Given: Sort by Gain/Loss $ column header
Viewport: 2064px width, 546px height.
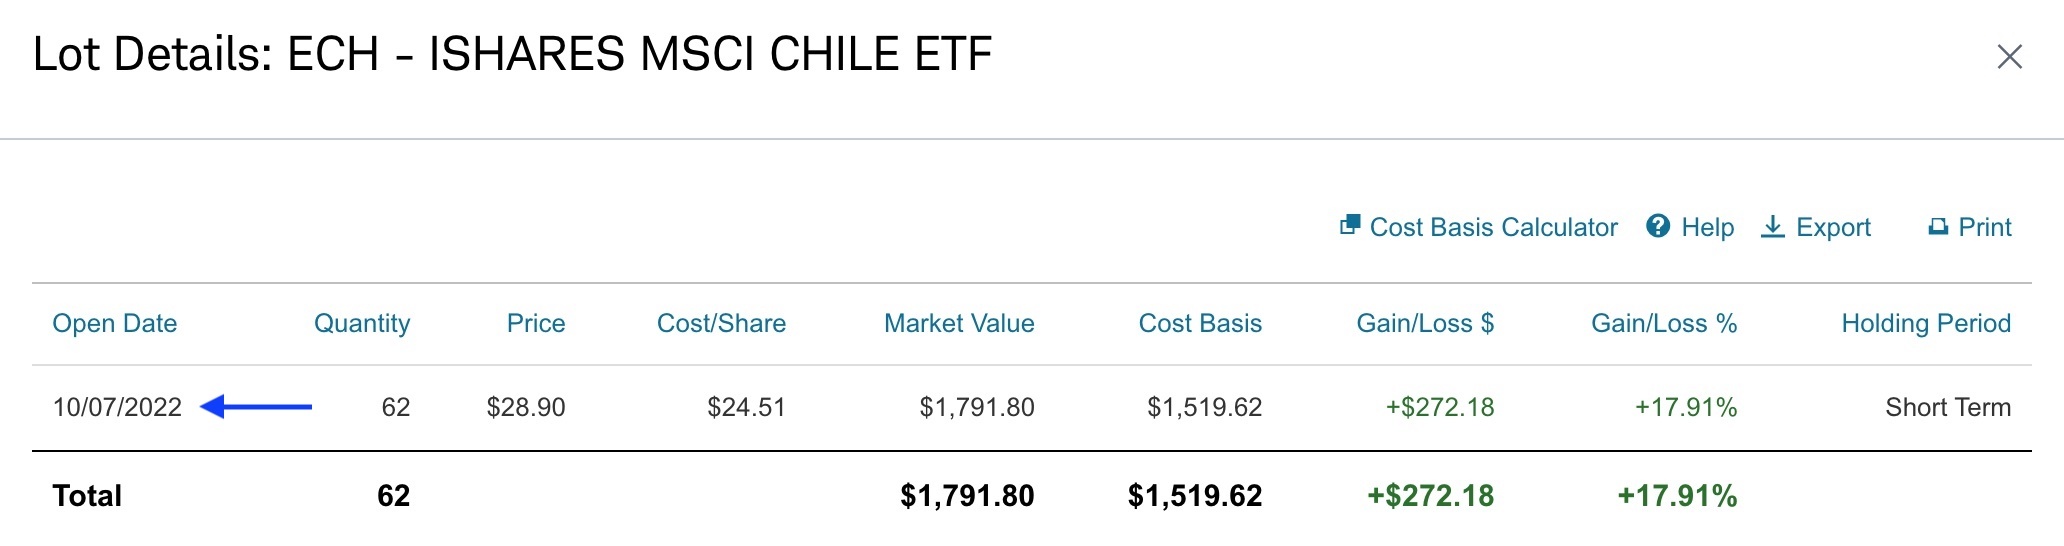Looking at the screenshot, I should coord(1425,323).
